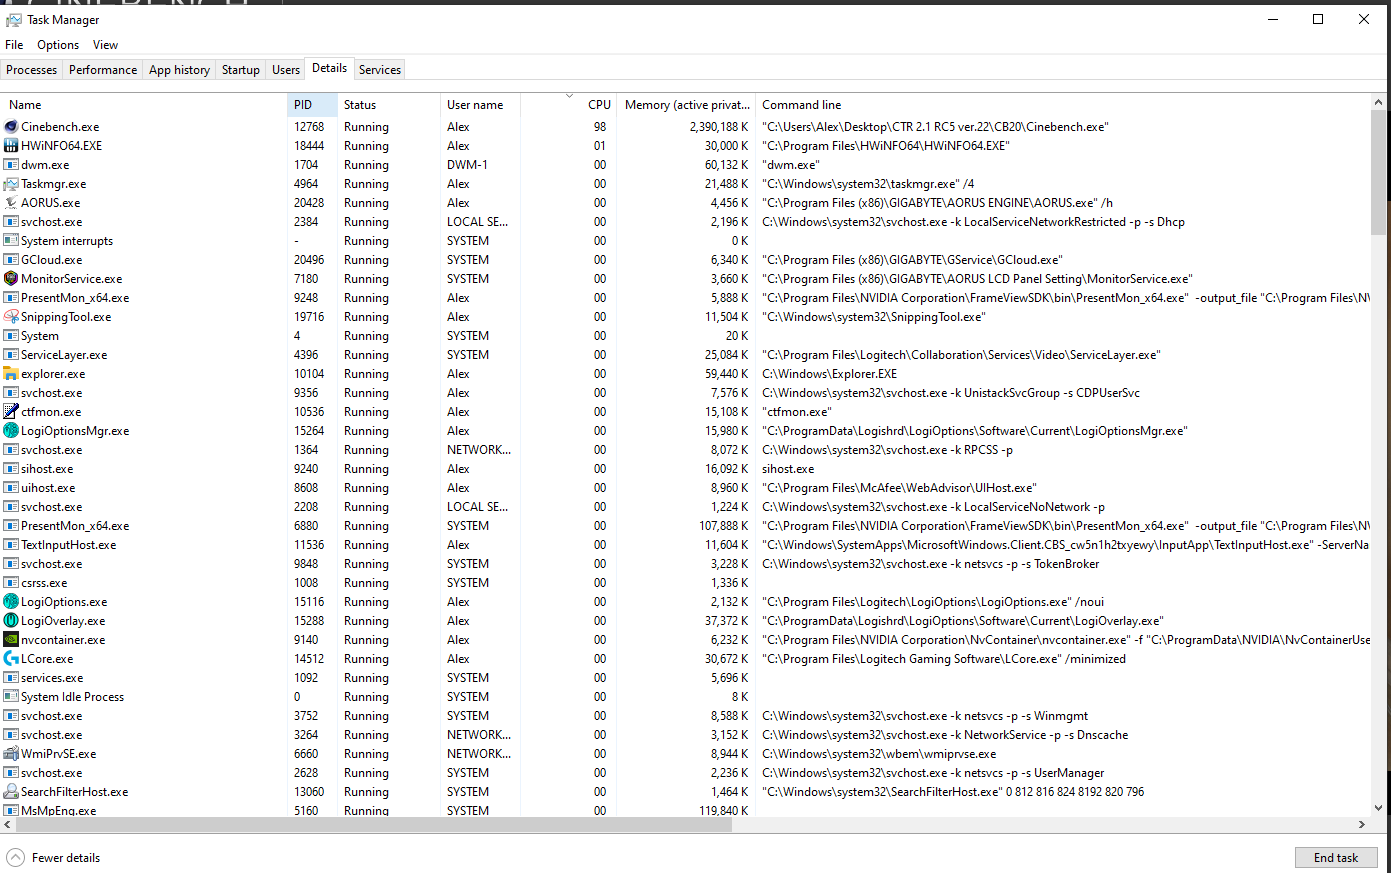Screen dimensions: 1391x873
Task: Select svchost.exe row with PID 3264
Action: (686, 735)
